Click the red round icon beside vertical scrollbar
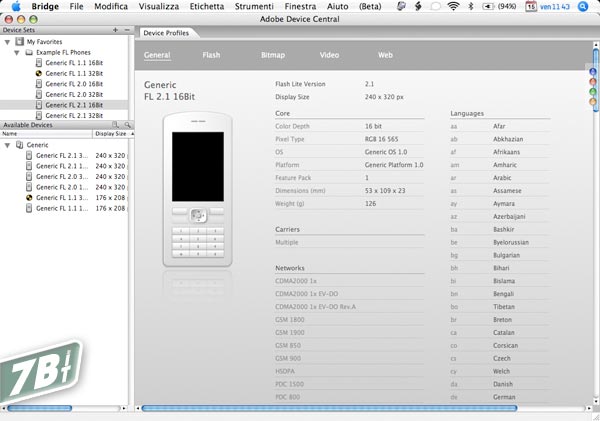The height and width of the screenshot is (421, 600). point(593,82)
